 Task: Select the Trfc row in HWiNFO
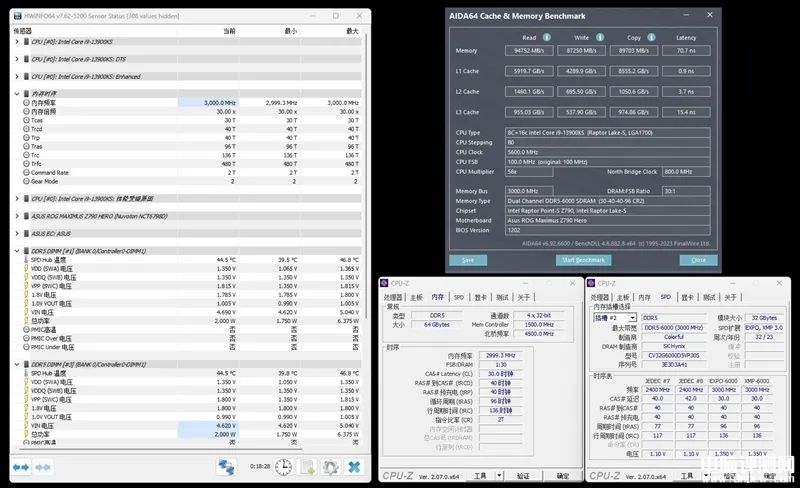coord(192,163)
